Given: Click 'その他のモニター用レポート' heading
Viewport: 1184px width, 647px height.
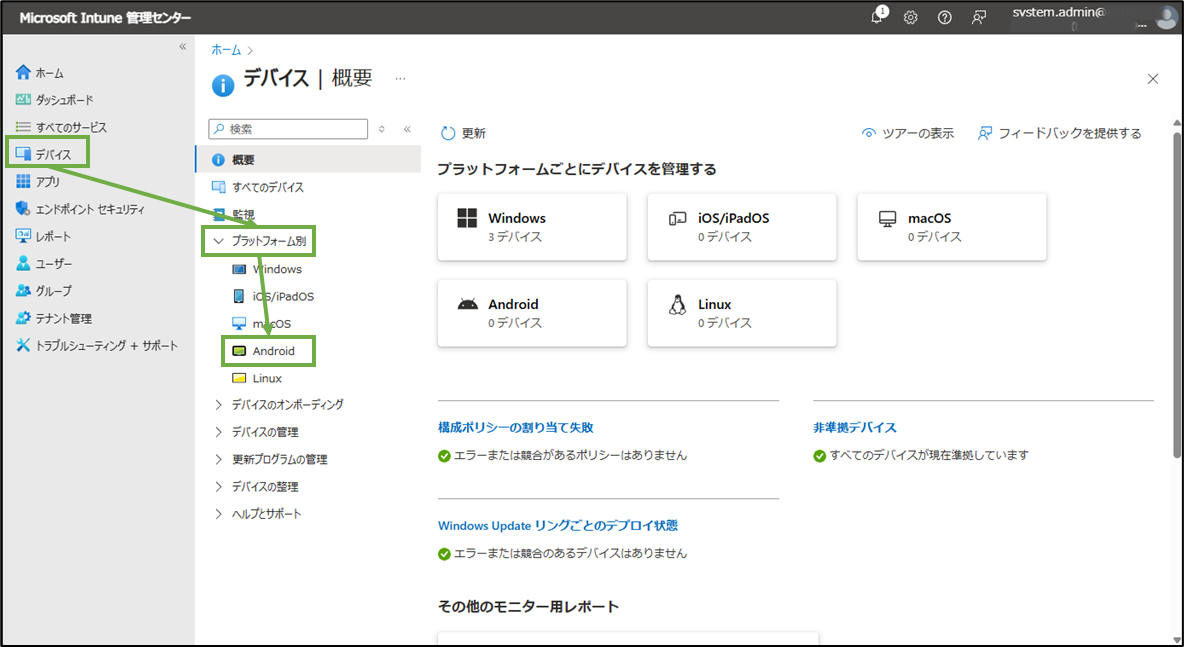Looking at the screenshot, I should [529, 606].
